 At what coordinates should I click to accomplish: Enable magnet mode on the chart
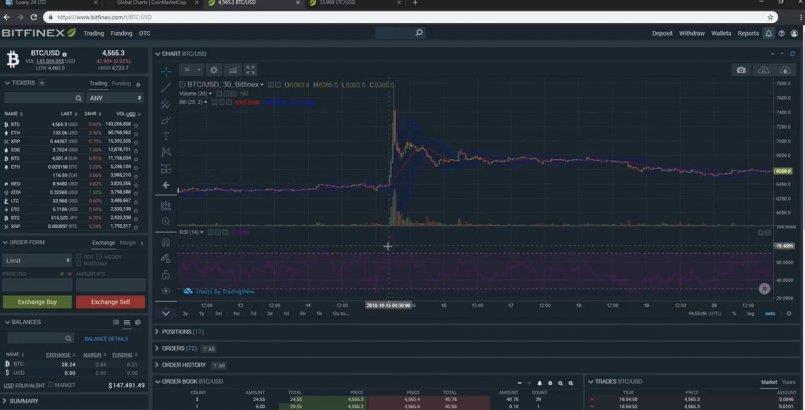pos(166,242)
